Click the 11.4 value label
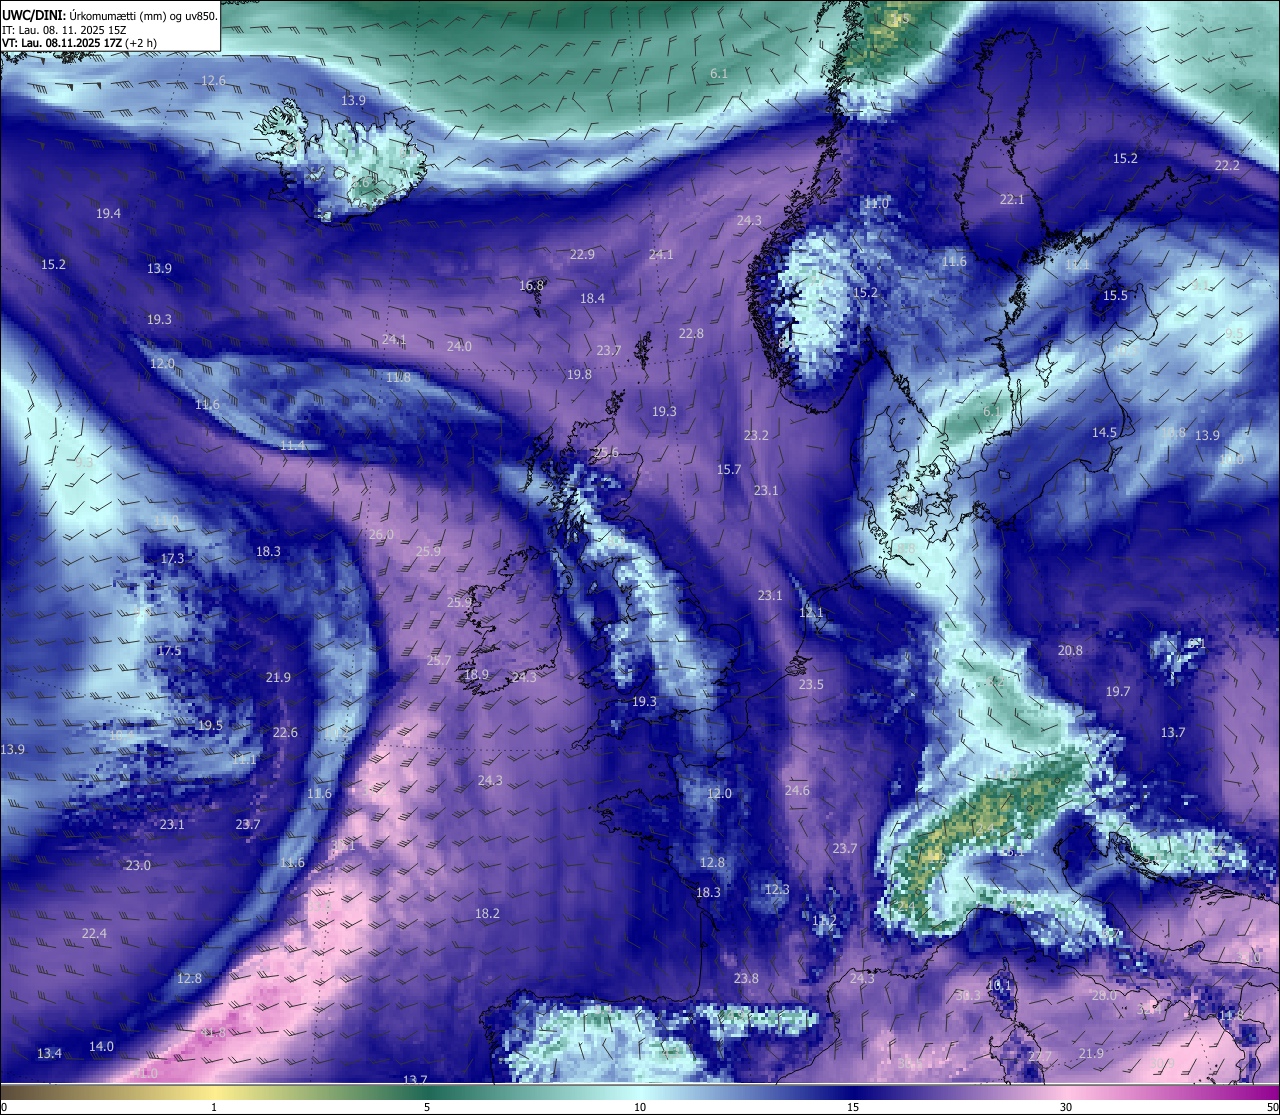The width and height of the screenshot is (1280, 1115). point(292,445)
